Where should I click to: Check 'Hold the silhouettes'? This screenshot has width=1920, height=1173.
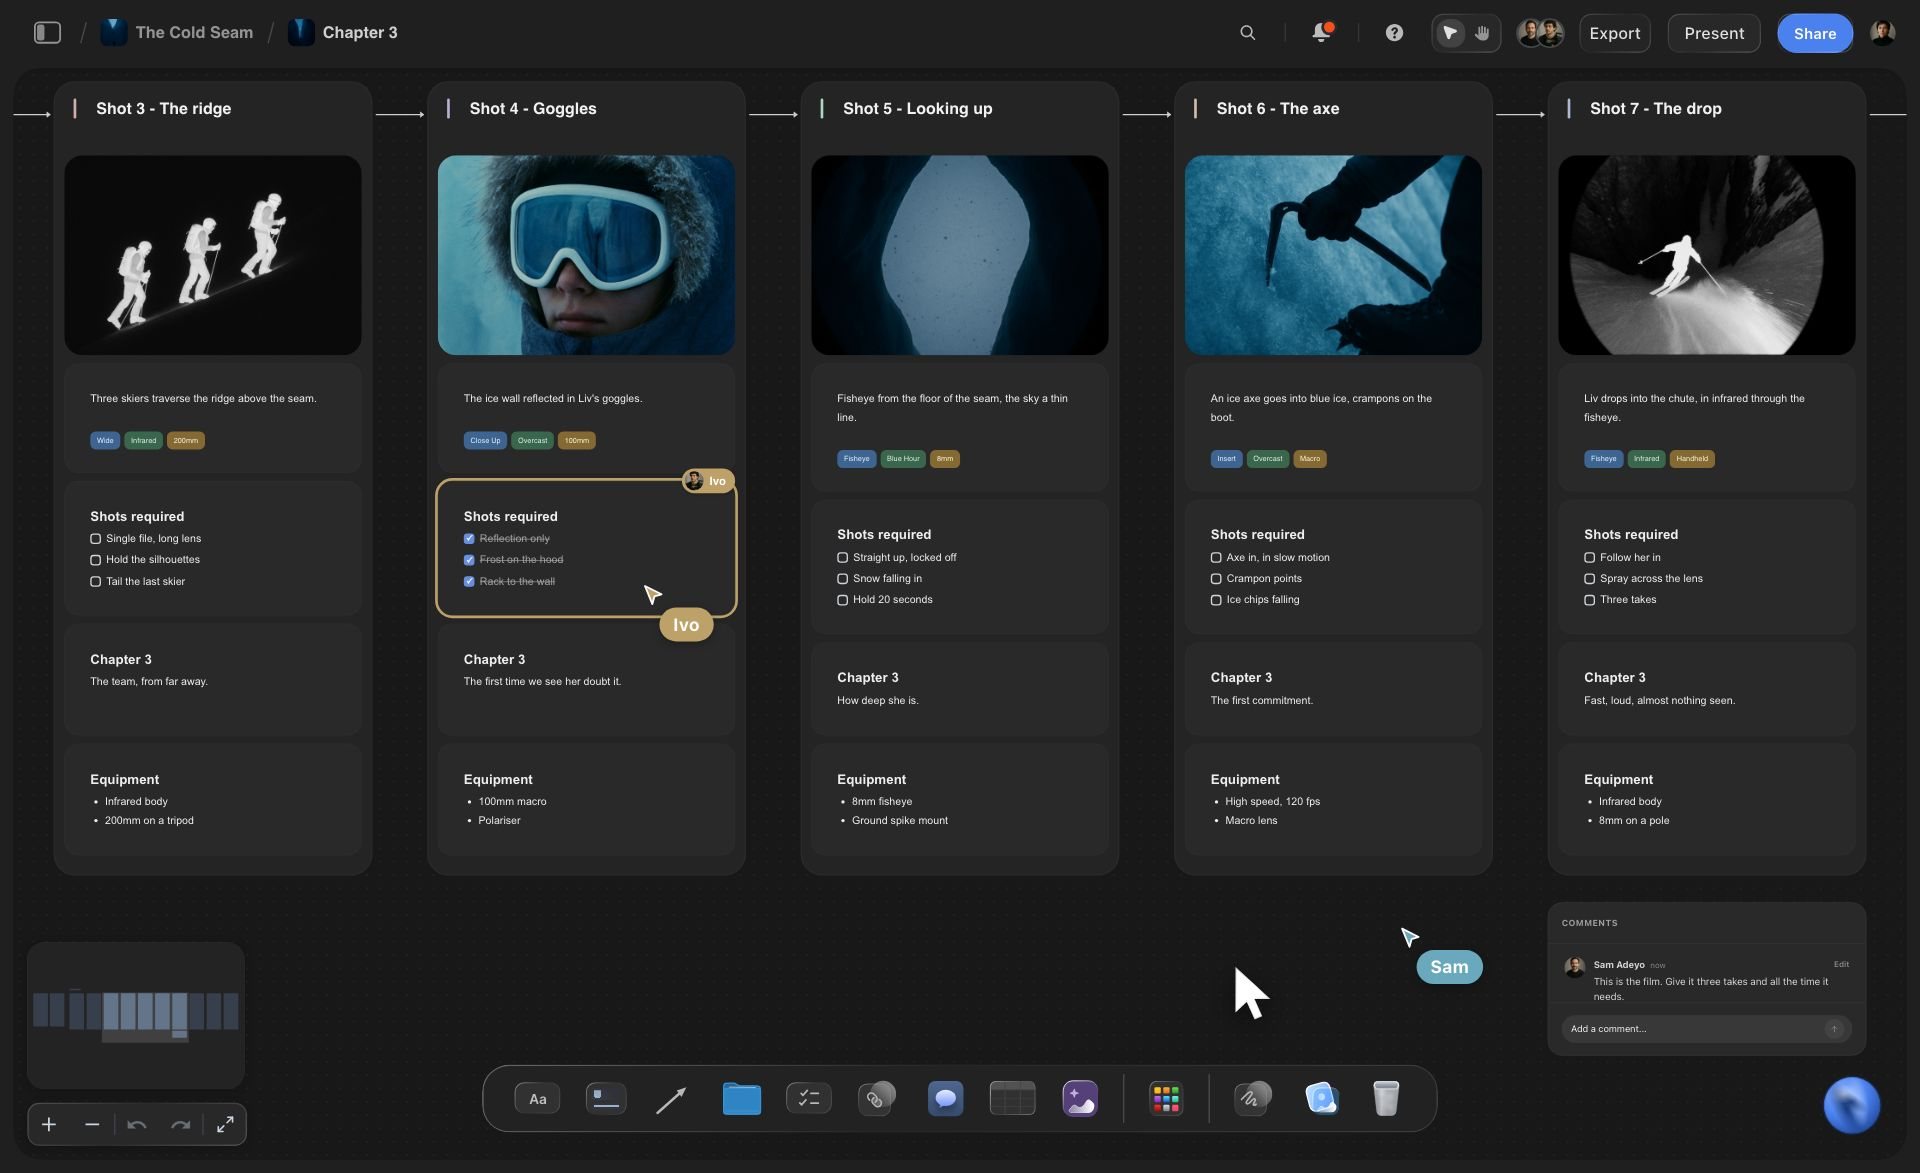[x=96, y=560]
